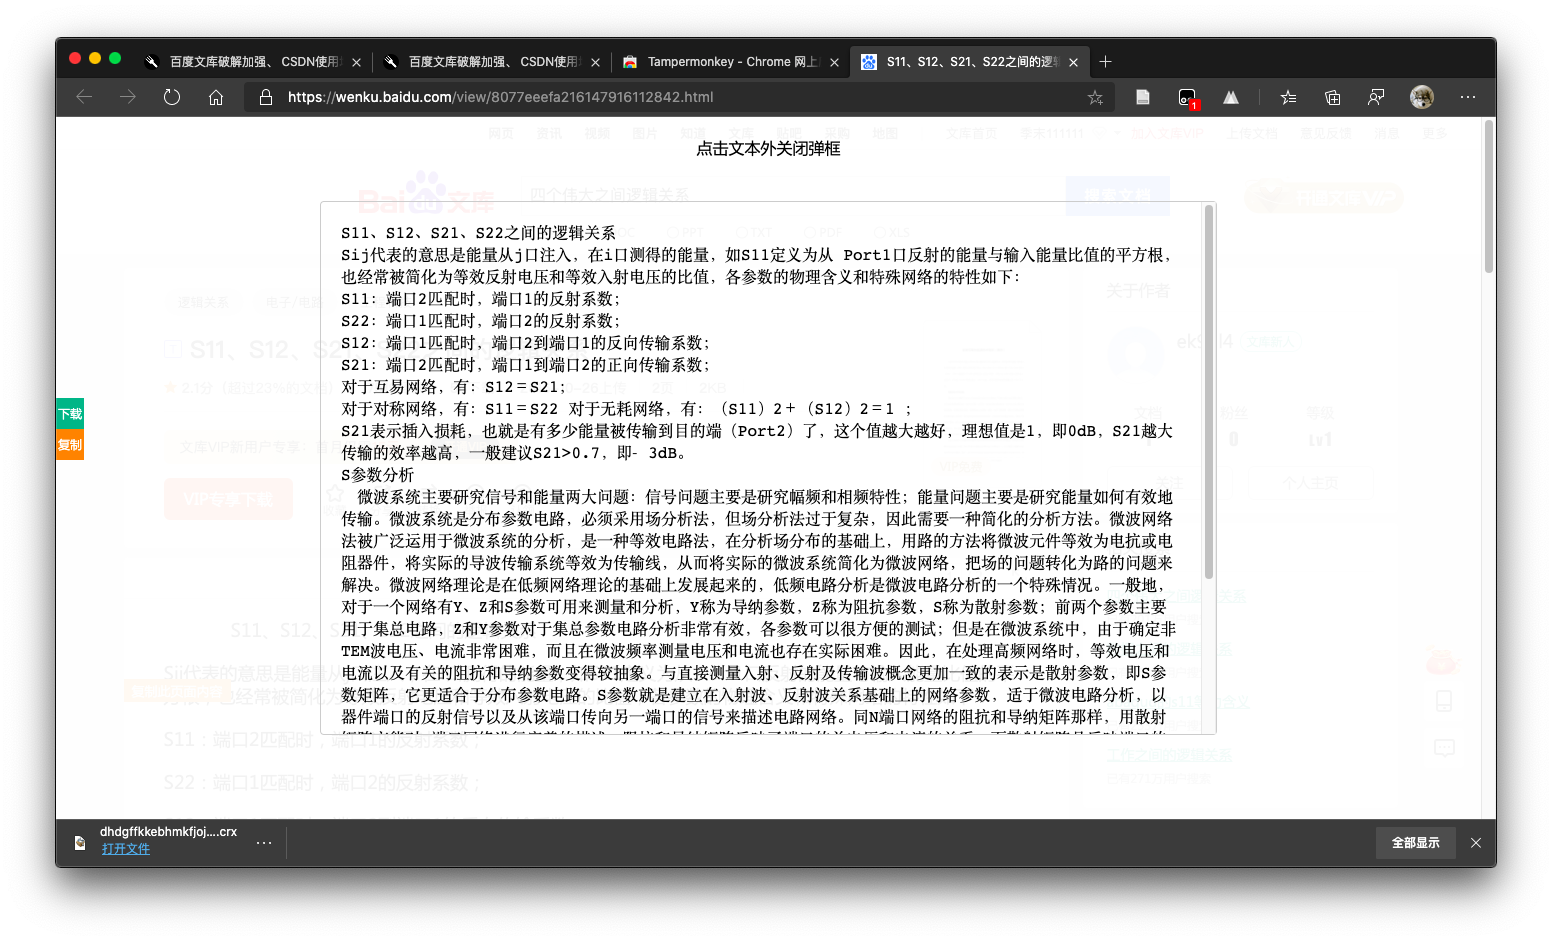Open the downloaded crx via 打开文件 link
This screenshot has width=1552, height=941.
(125, 849)
